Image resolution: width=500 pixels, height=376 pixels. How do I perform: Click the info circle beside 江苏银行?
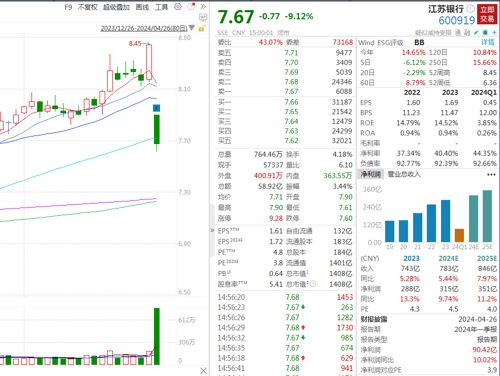[470, 8]
